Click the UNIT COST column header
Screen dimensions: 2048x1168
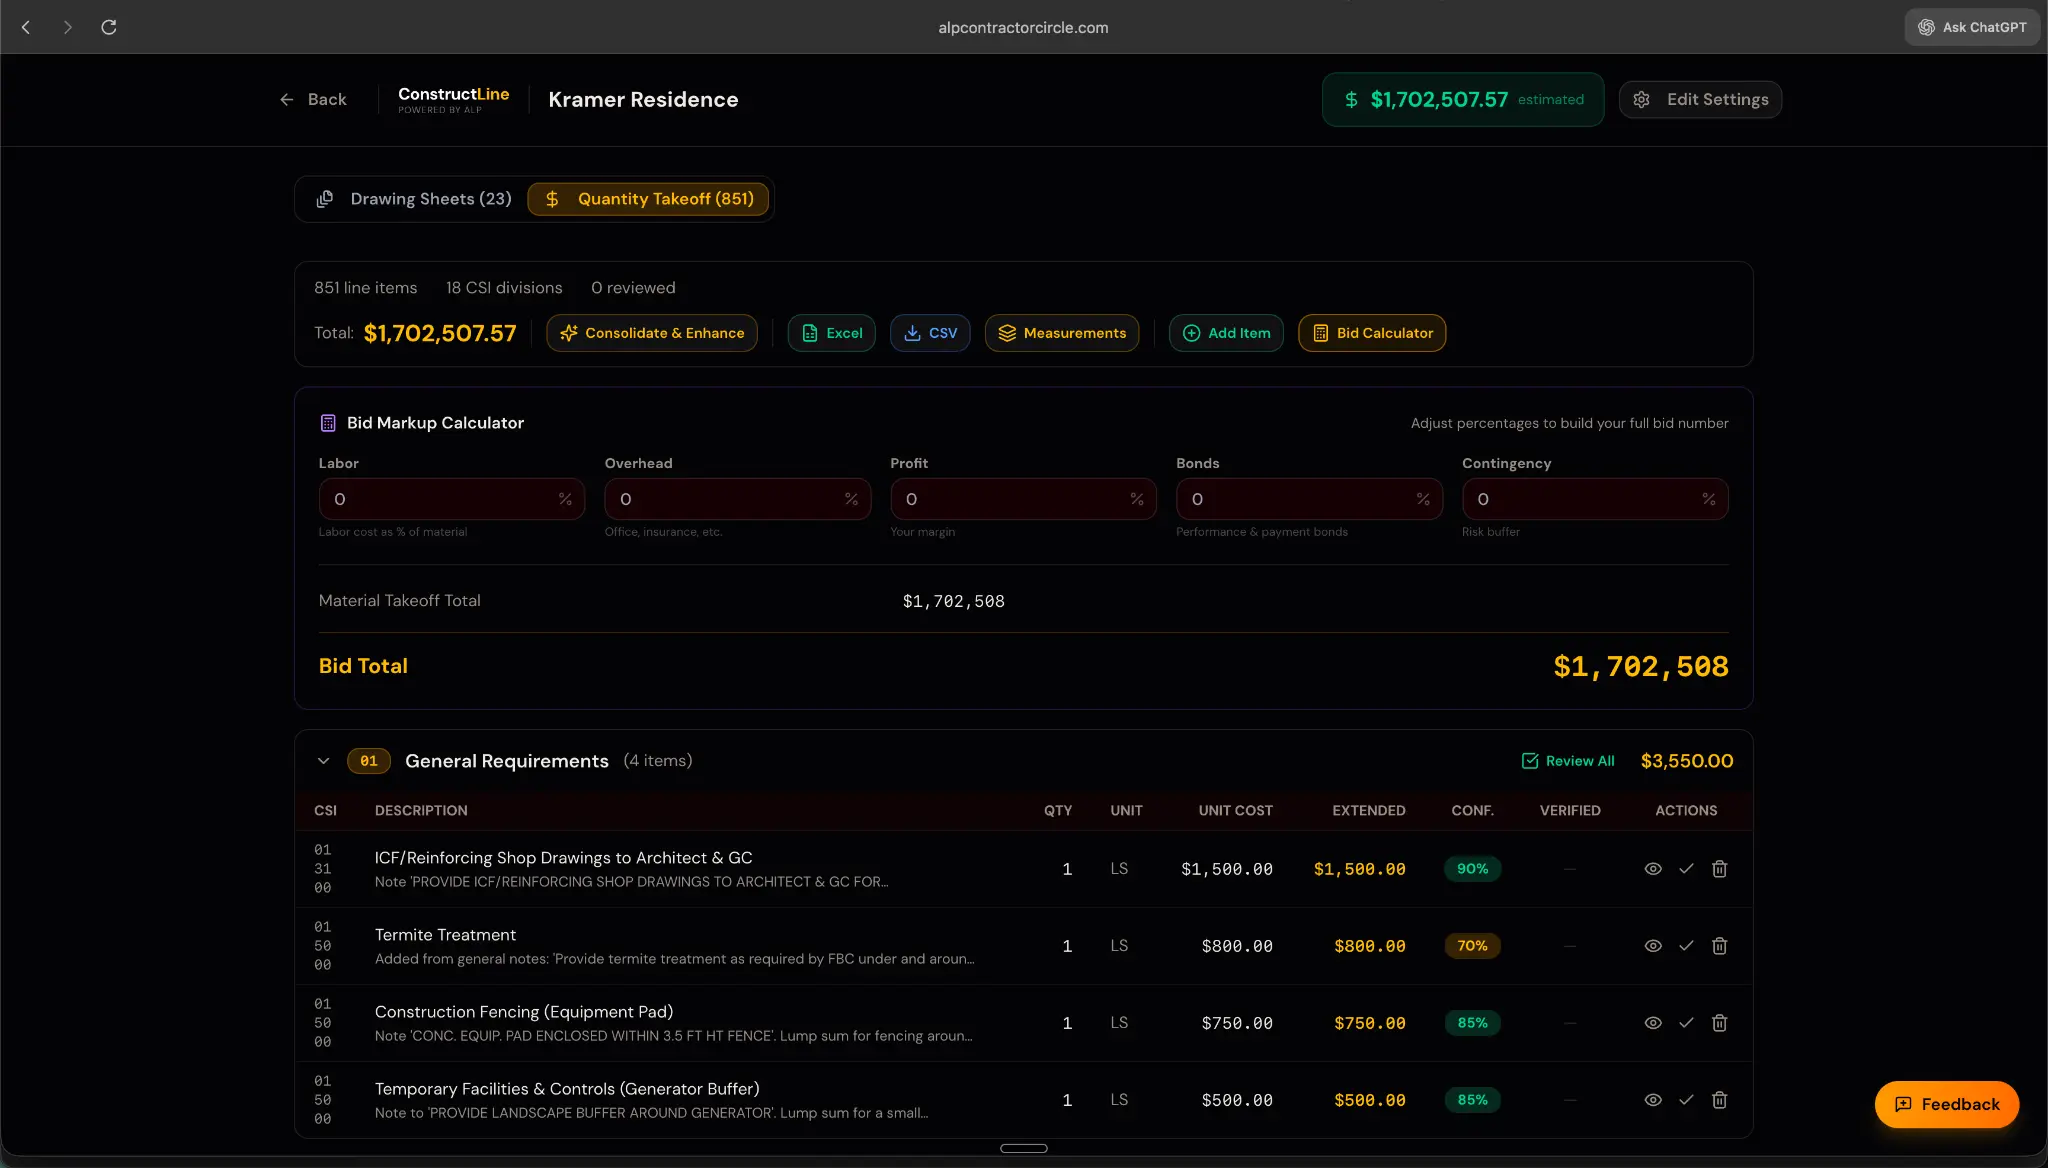pyautogui.click(x=1235, y=811)
